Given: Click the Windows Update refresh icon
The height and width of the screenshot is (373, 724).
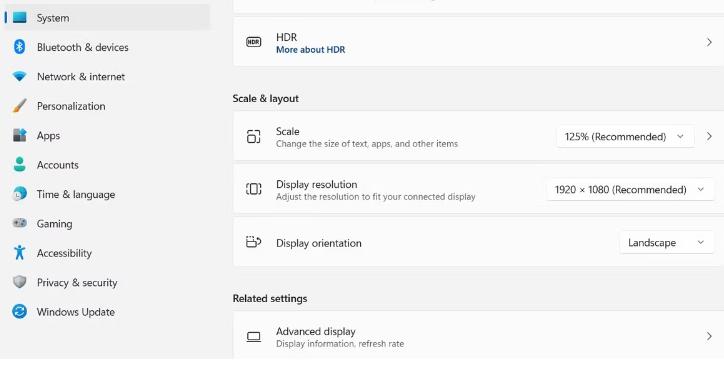Looking at the screenshot, I should [x=19, y=311].
